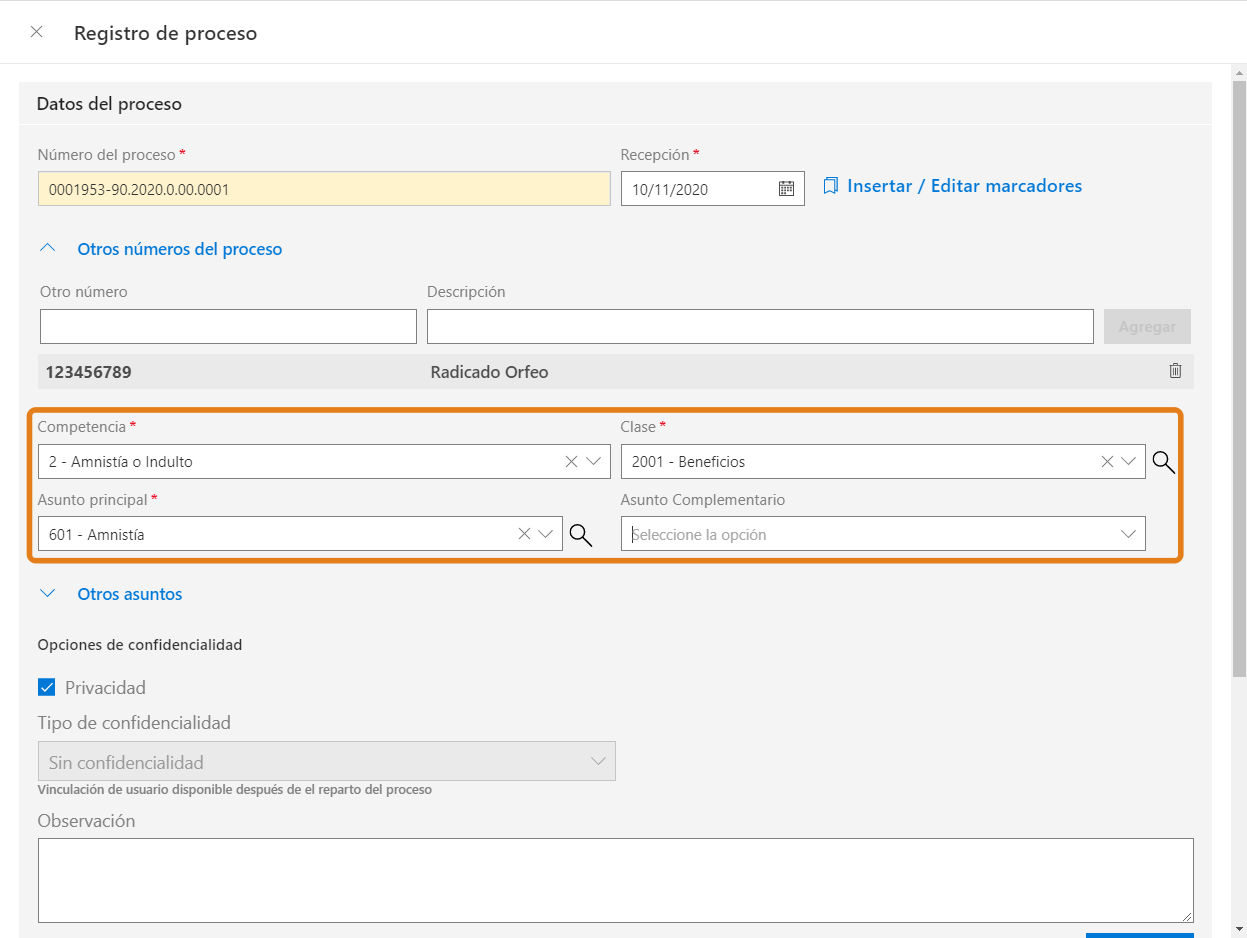Focus the Número del proceso field
Viewport: 1247px width, 938px height.
pos(324,189)
